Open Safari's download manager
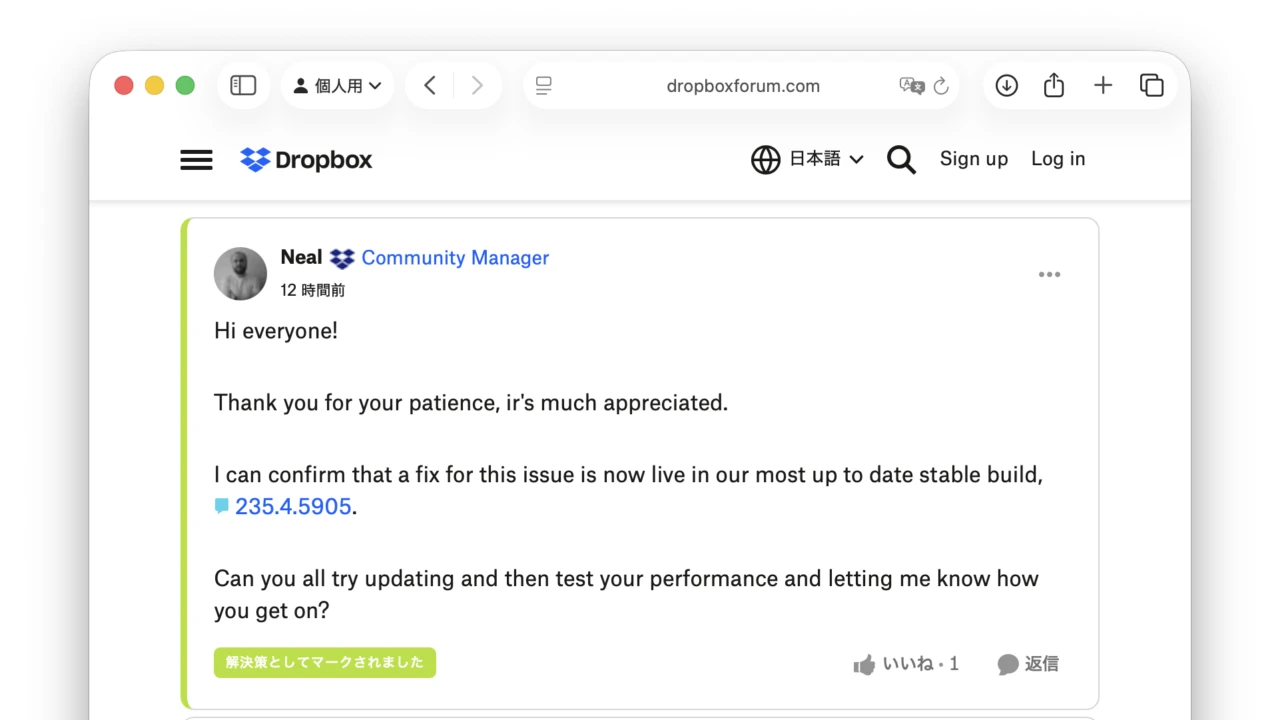Image resolution: width=1280 pixels, height=720 pixels. (x=1006, y=85)
